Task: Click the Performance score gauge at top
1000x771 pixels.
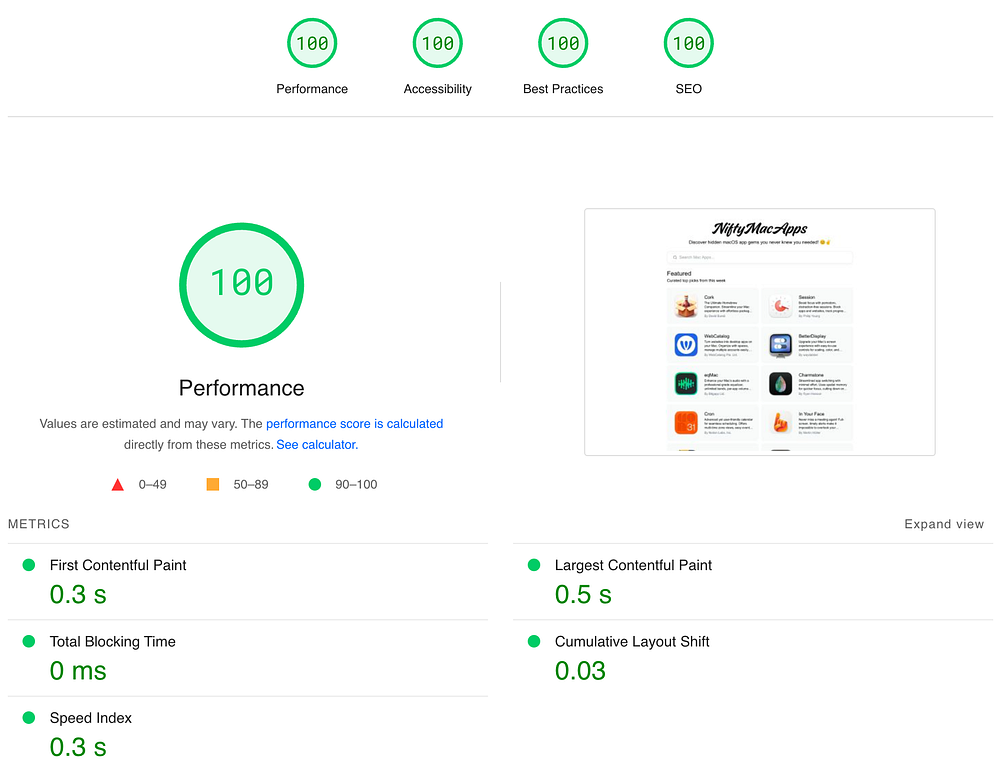Action: (312, 43)
